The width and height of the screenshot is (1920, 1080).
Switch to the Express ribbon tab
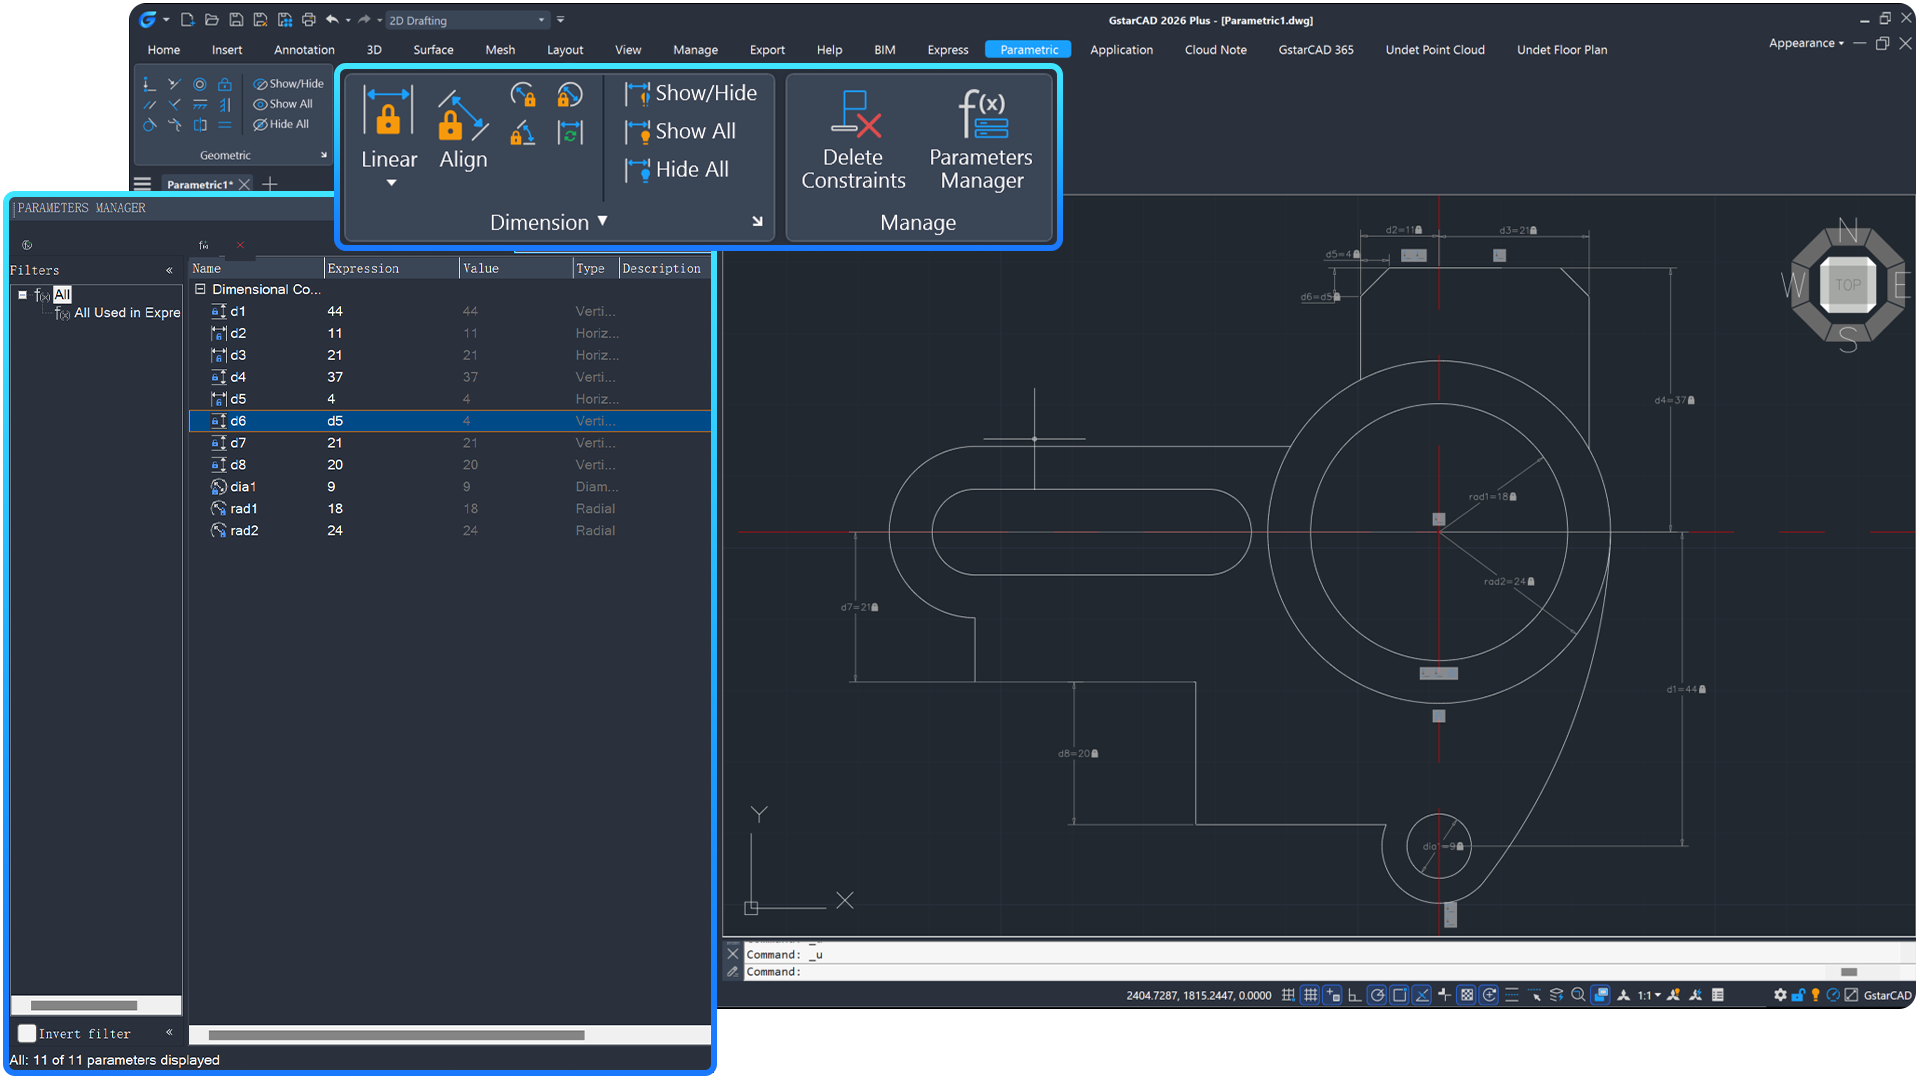[947, 49]
